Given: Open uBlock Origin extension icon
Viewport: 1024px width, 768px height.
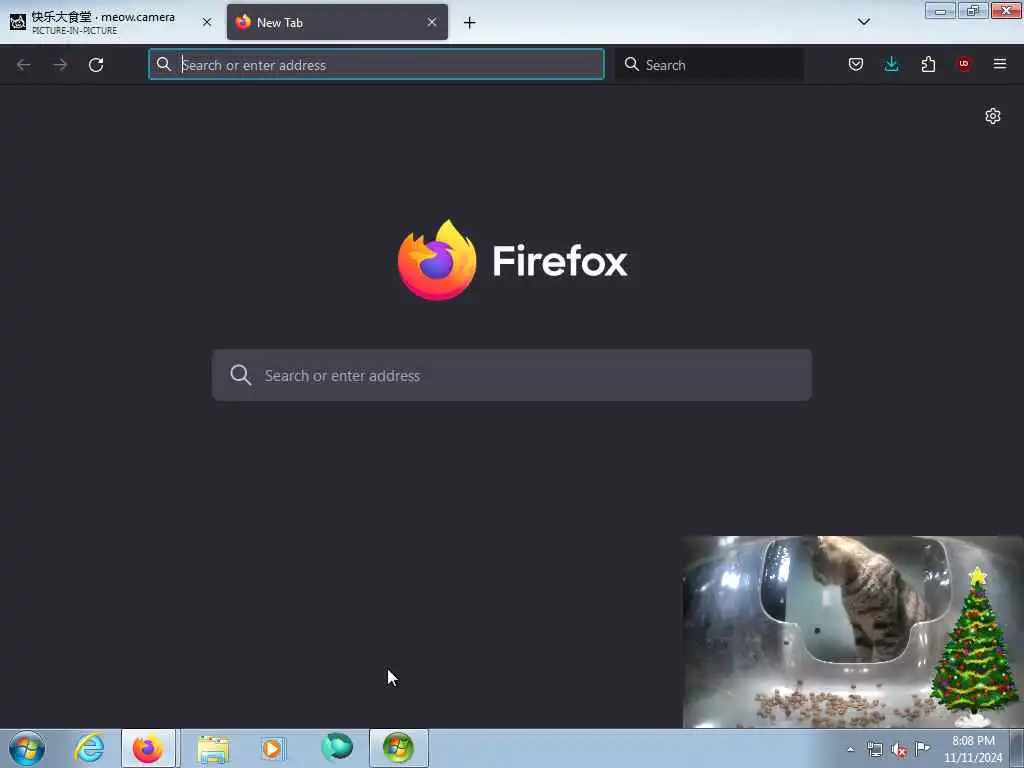Looking at the screenshot, I should (964, 64).
